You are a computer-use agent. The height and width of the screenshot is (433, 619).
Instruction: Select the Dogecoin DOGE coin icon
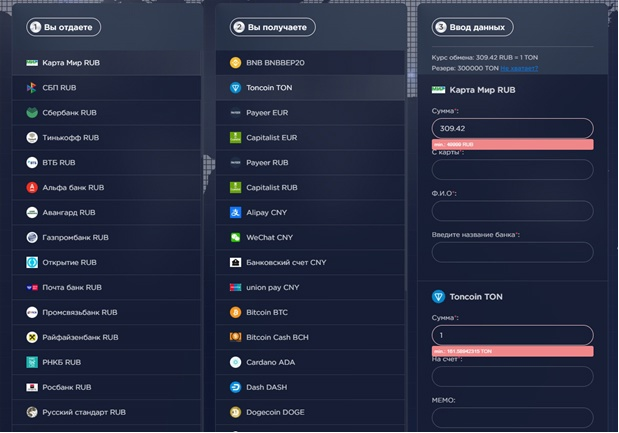[x=235, y=412]
